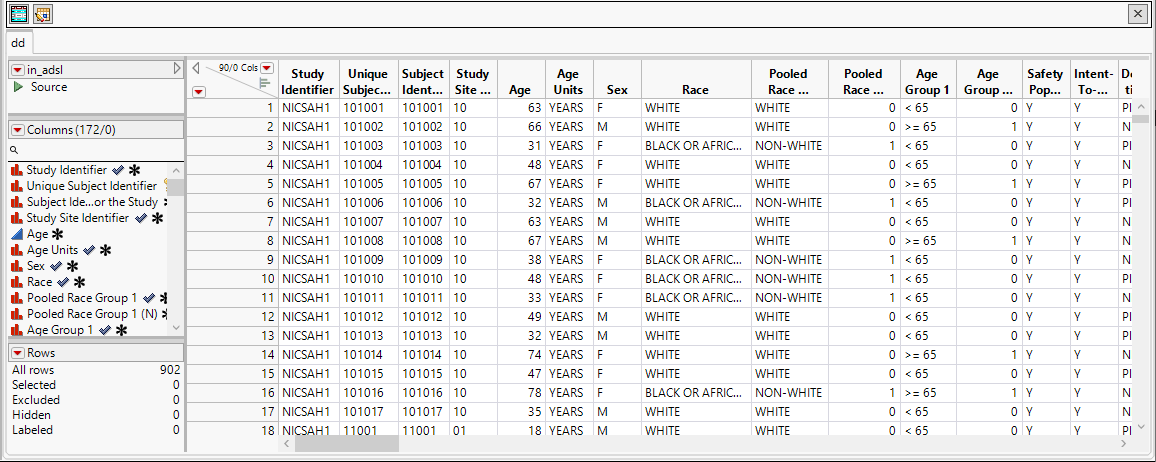The height and width of the screenshot is (462, 1156).
Task: Click the asterisk icon next to Race
Action: click(80, 282)
